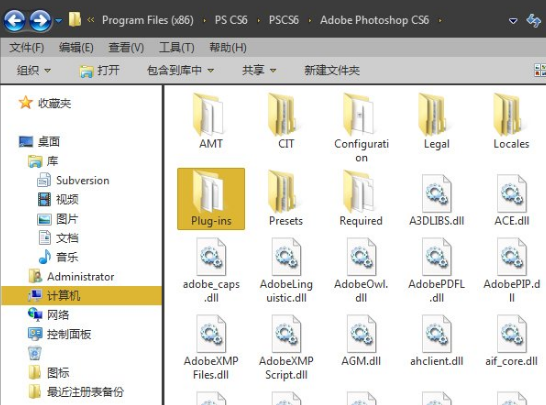Open the 组织 dropdown in toolbar
This screenshot has height=405, width=546.
coord(34,70)
